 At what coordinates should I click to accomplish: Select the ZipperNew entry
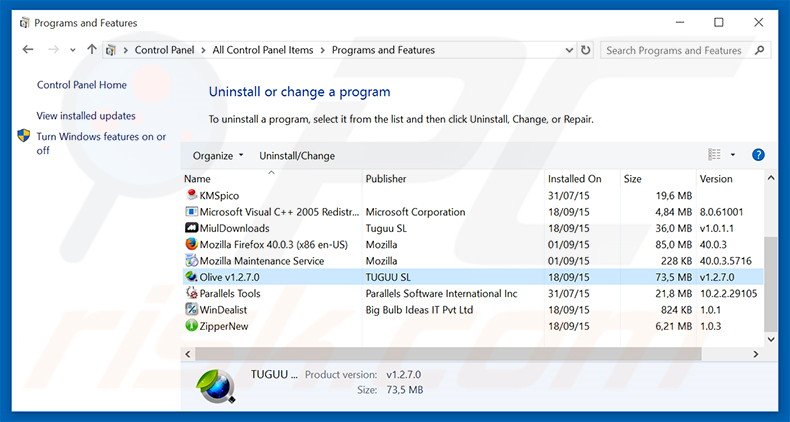(472, 326)
